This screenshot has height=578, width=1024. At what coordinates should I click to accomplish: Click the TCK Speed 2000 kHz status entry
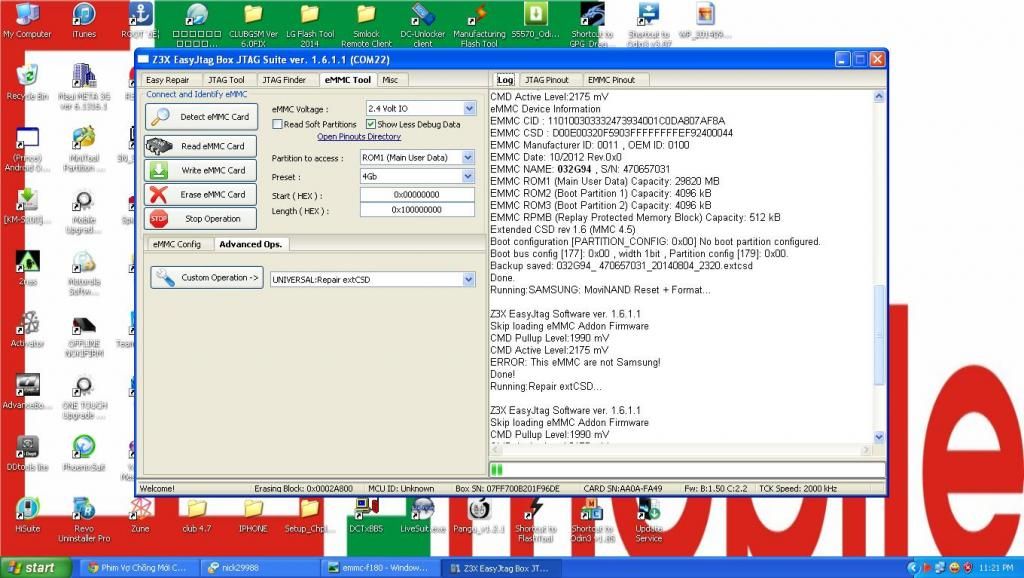click(798, 489)
